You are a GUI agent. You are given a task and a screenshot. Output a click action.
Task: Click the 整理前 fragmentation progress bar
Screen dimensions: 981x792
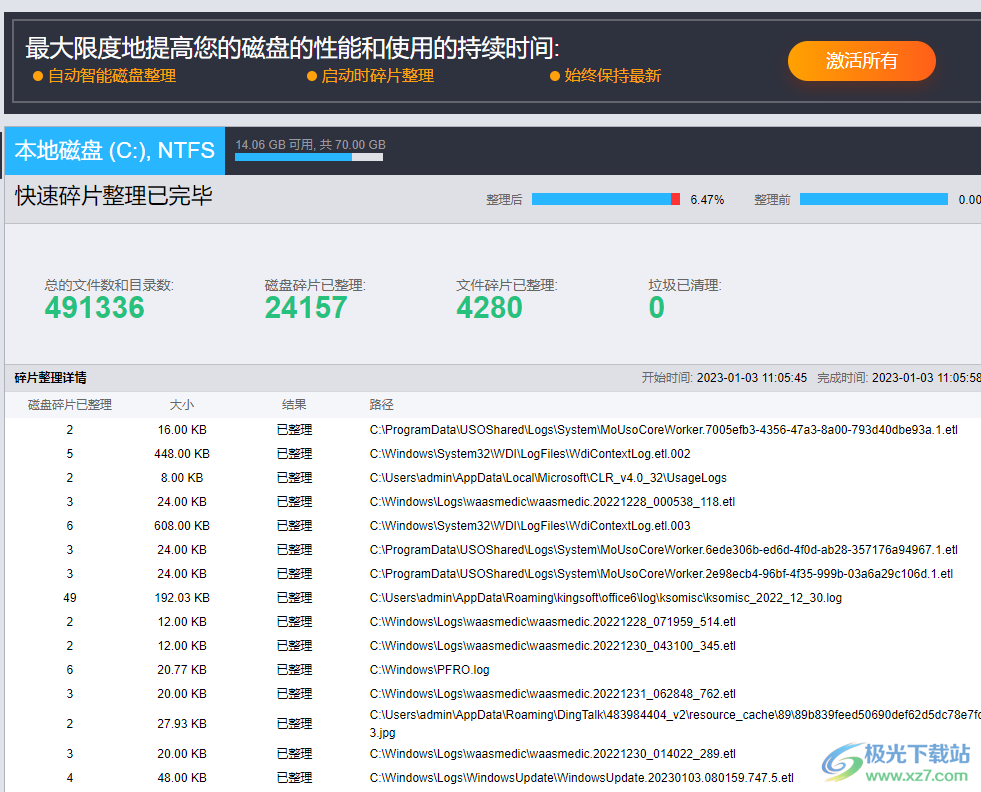[874, 199]
